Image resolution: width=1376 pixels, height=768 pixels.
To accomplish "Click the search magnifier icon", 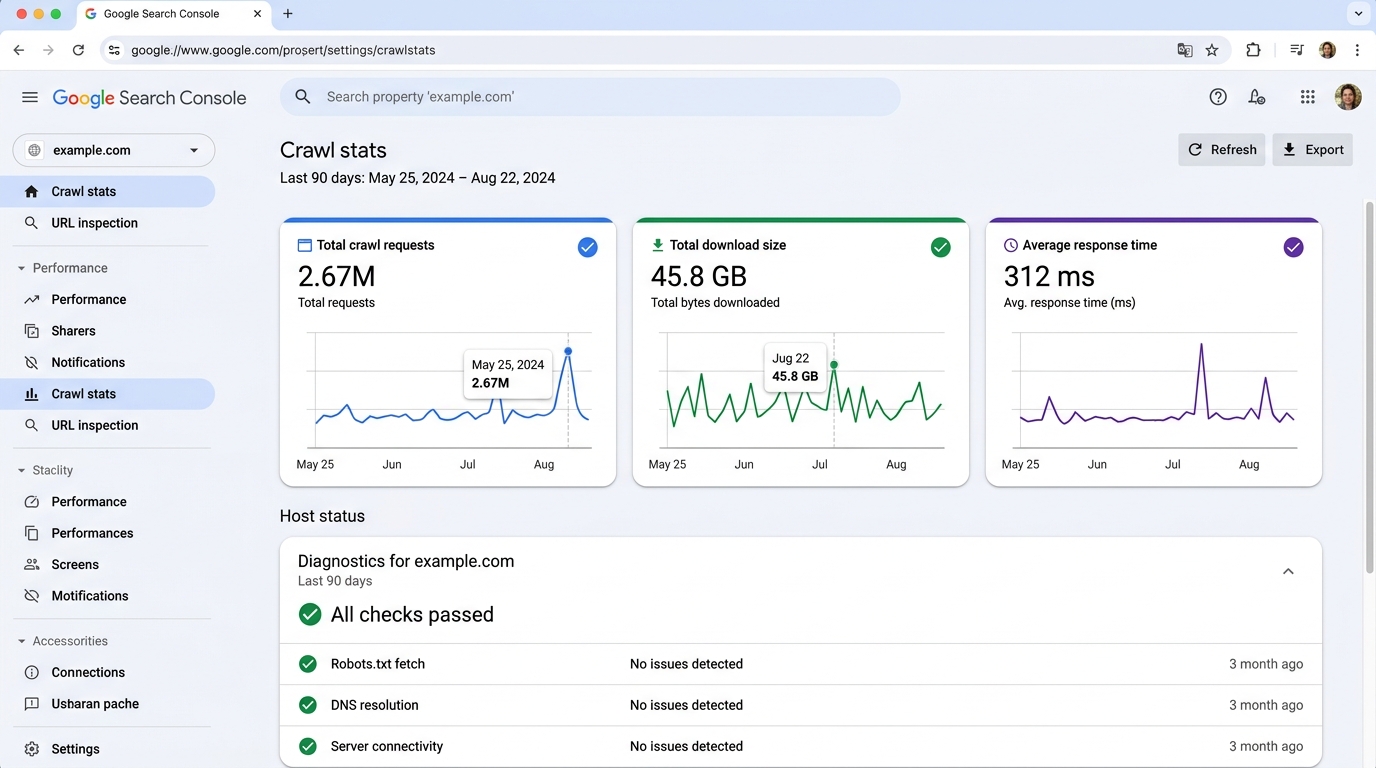I will coord(303,97).
